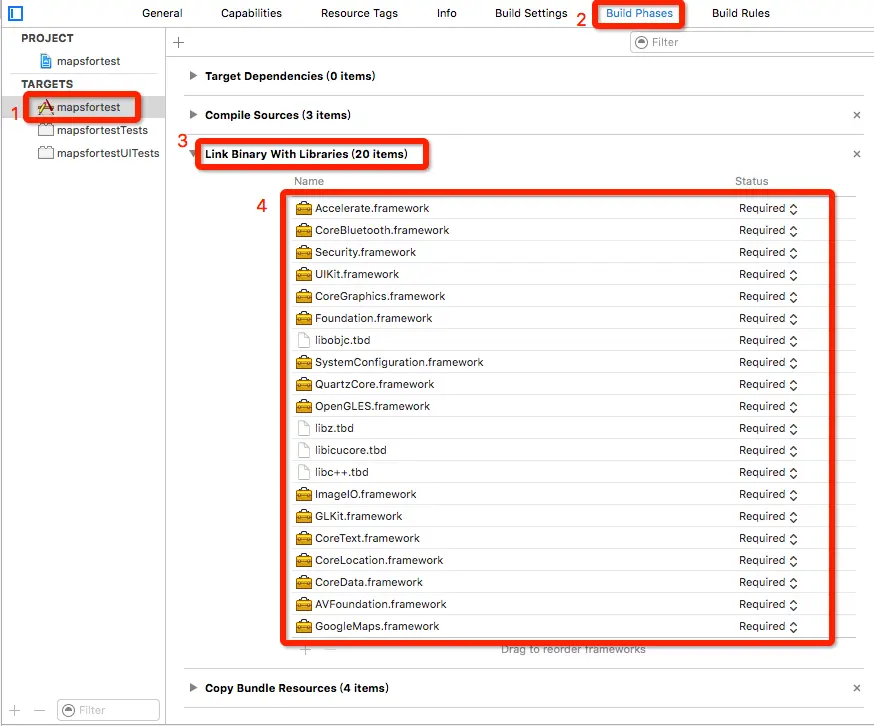874x726 pixels.
Task: Remove the selected target with minus button
Action: coord(39,710)
